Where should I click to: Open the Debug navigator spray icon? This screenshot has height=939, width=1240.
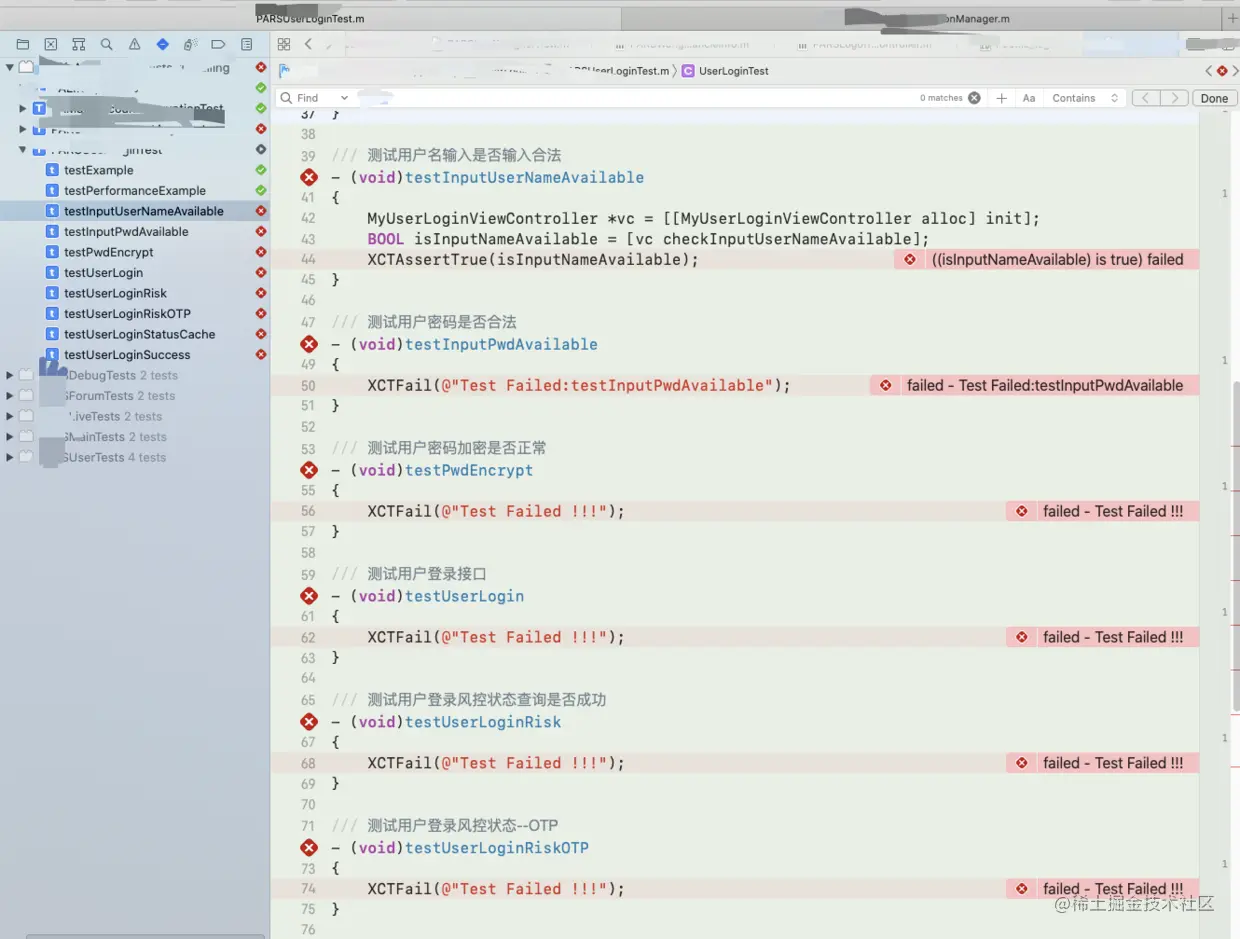(x=190, y=44)
